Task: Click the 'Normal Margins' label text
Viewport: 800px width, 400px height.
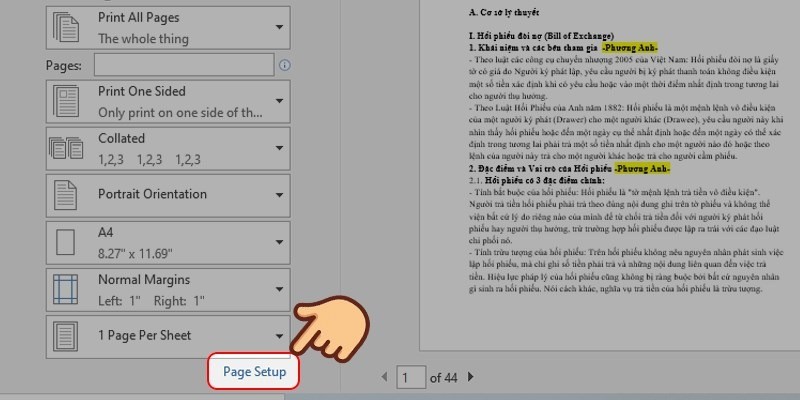Action: pyautogui.click(x=144, y=280)
